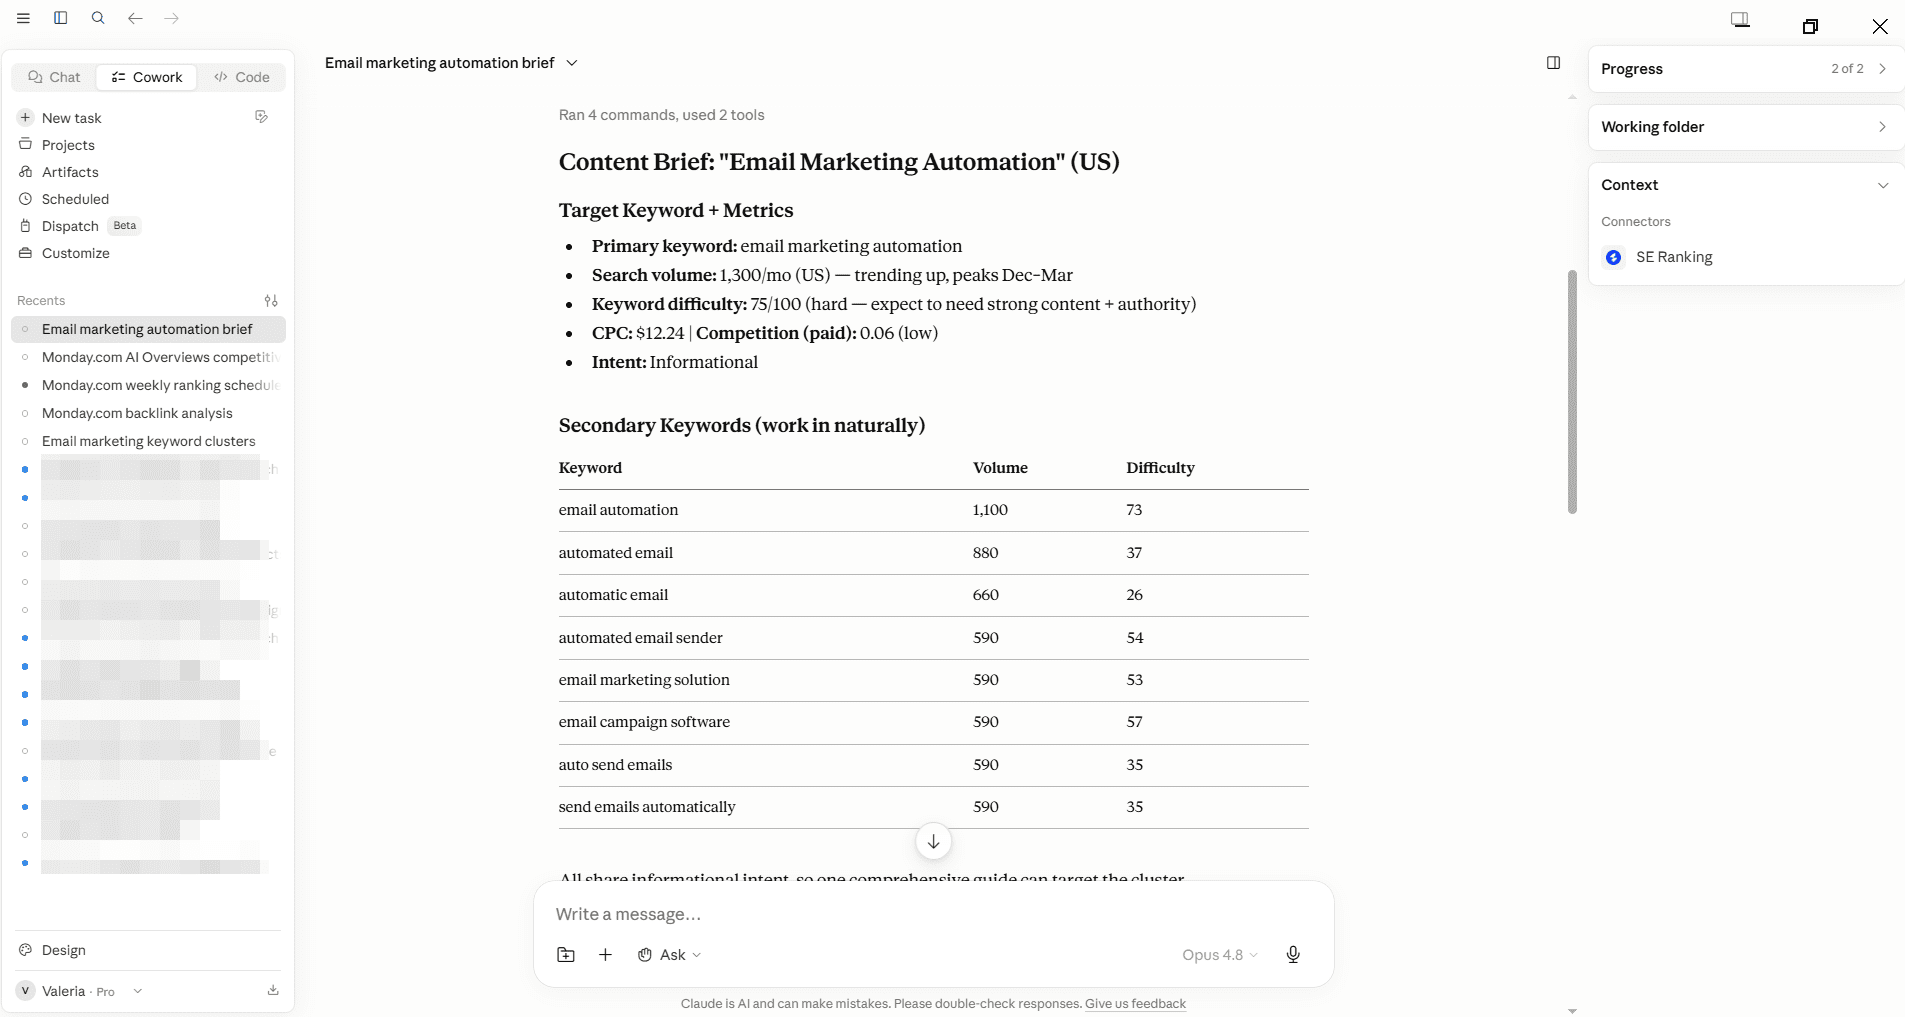Collapse the Context section
This screenshot has height=1017, width=1905.
tap(1883, 185)
